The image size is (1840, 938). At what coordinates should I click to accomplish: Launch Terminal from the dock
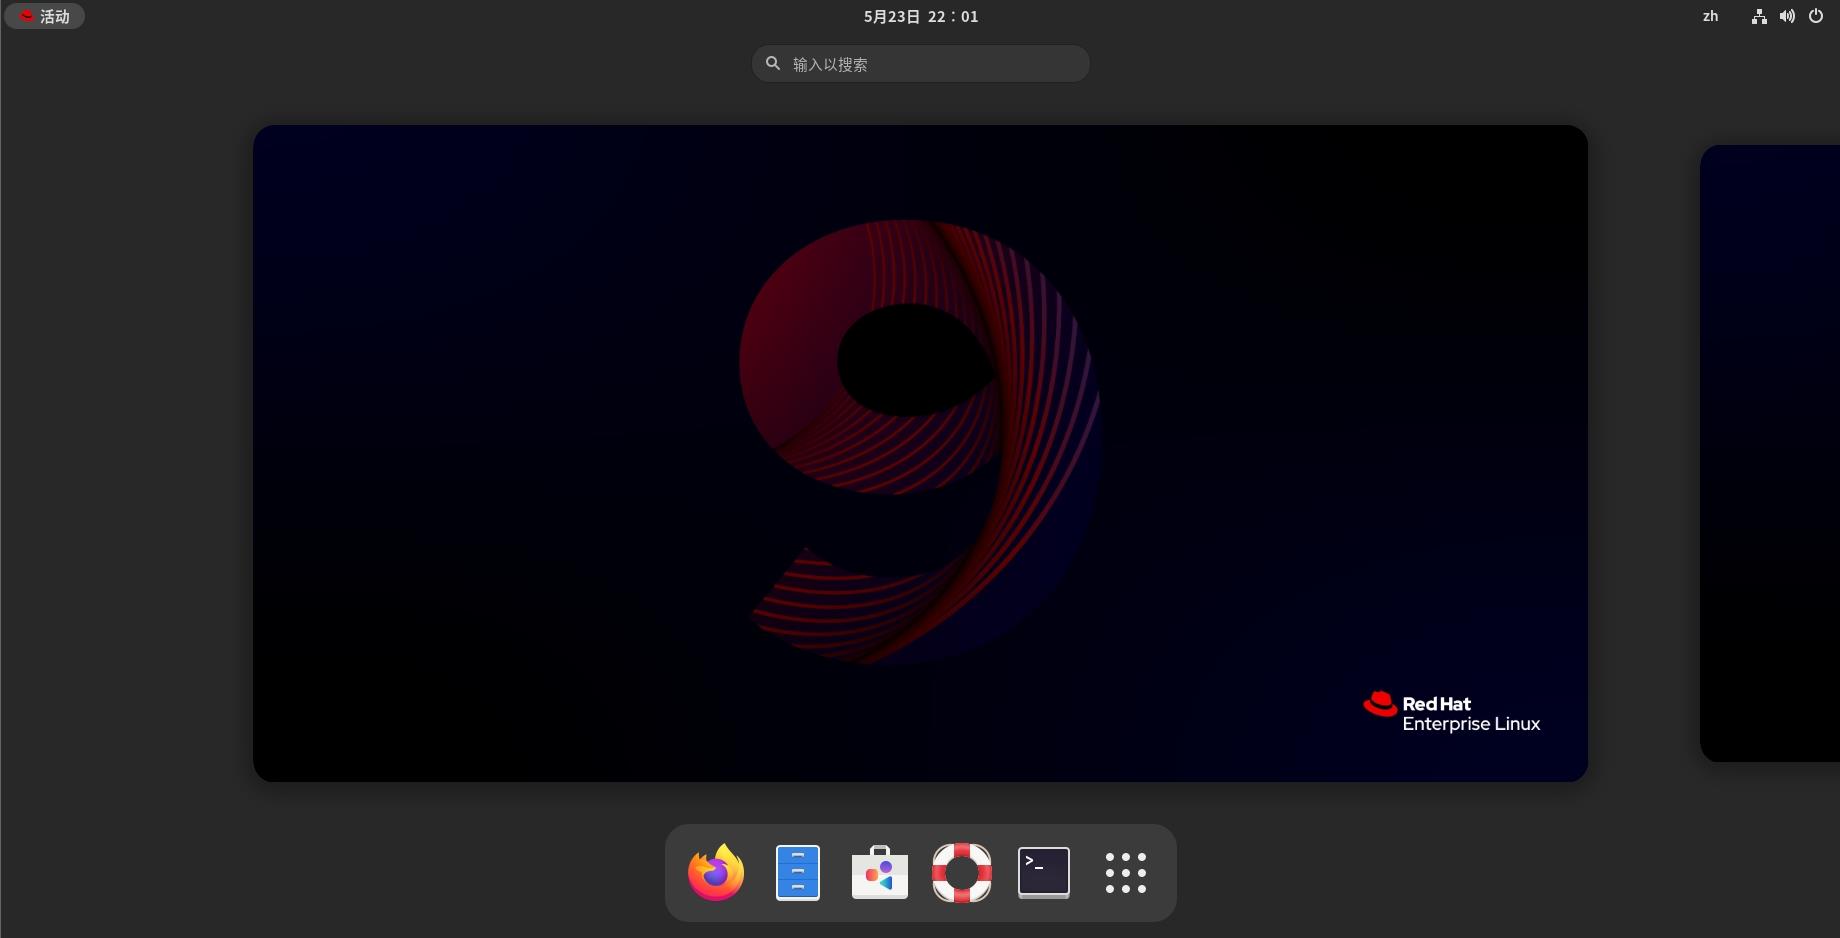click(x=1044, y=873)
